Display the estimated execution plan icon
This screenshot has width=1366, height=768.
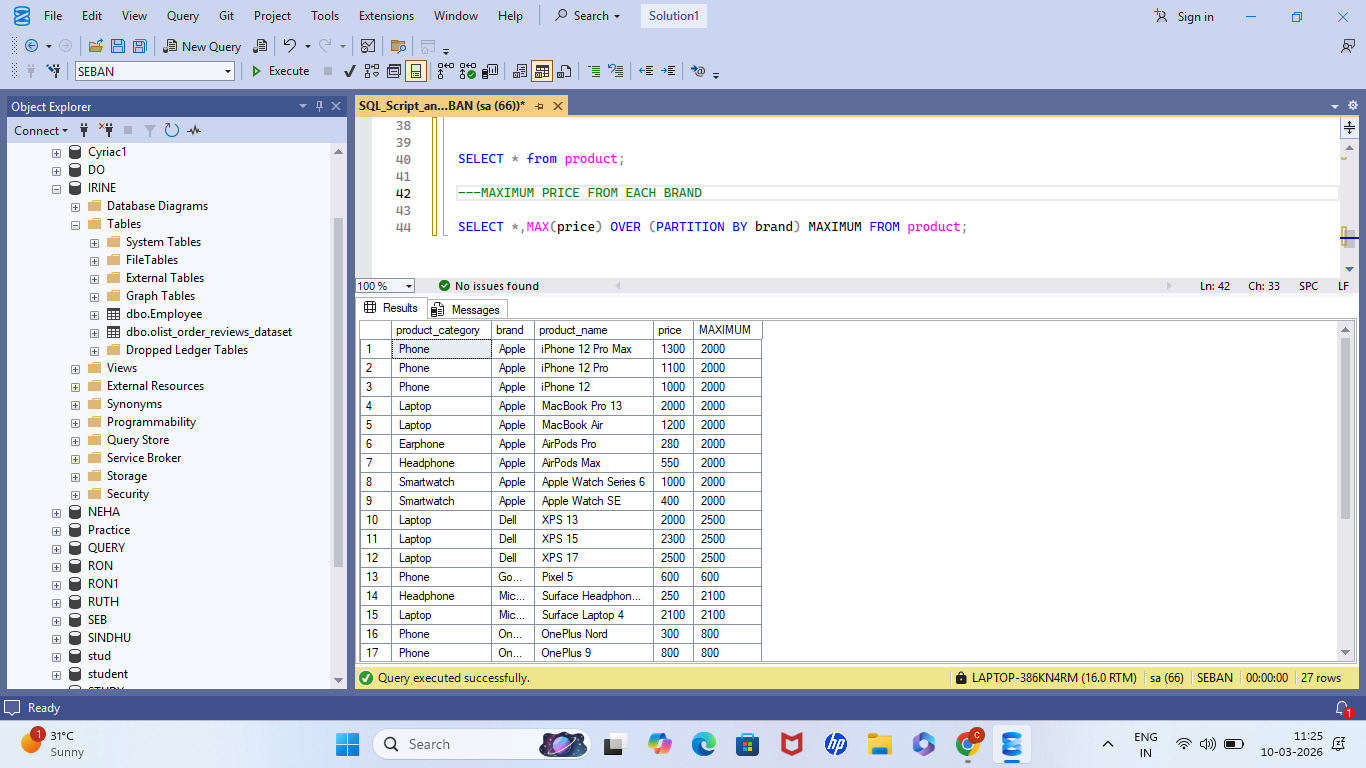(372, 71)
